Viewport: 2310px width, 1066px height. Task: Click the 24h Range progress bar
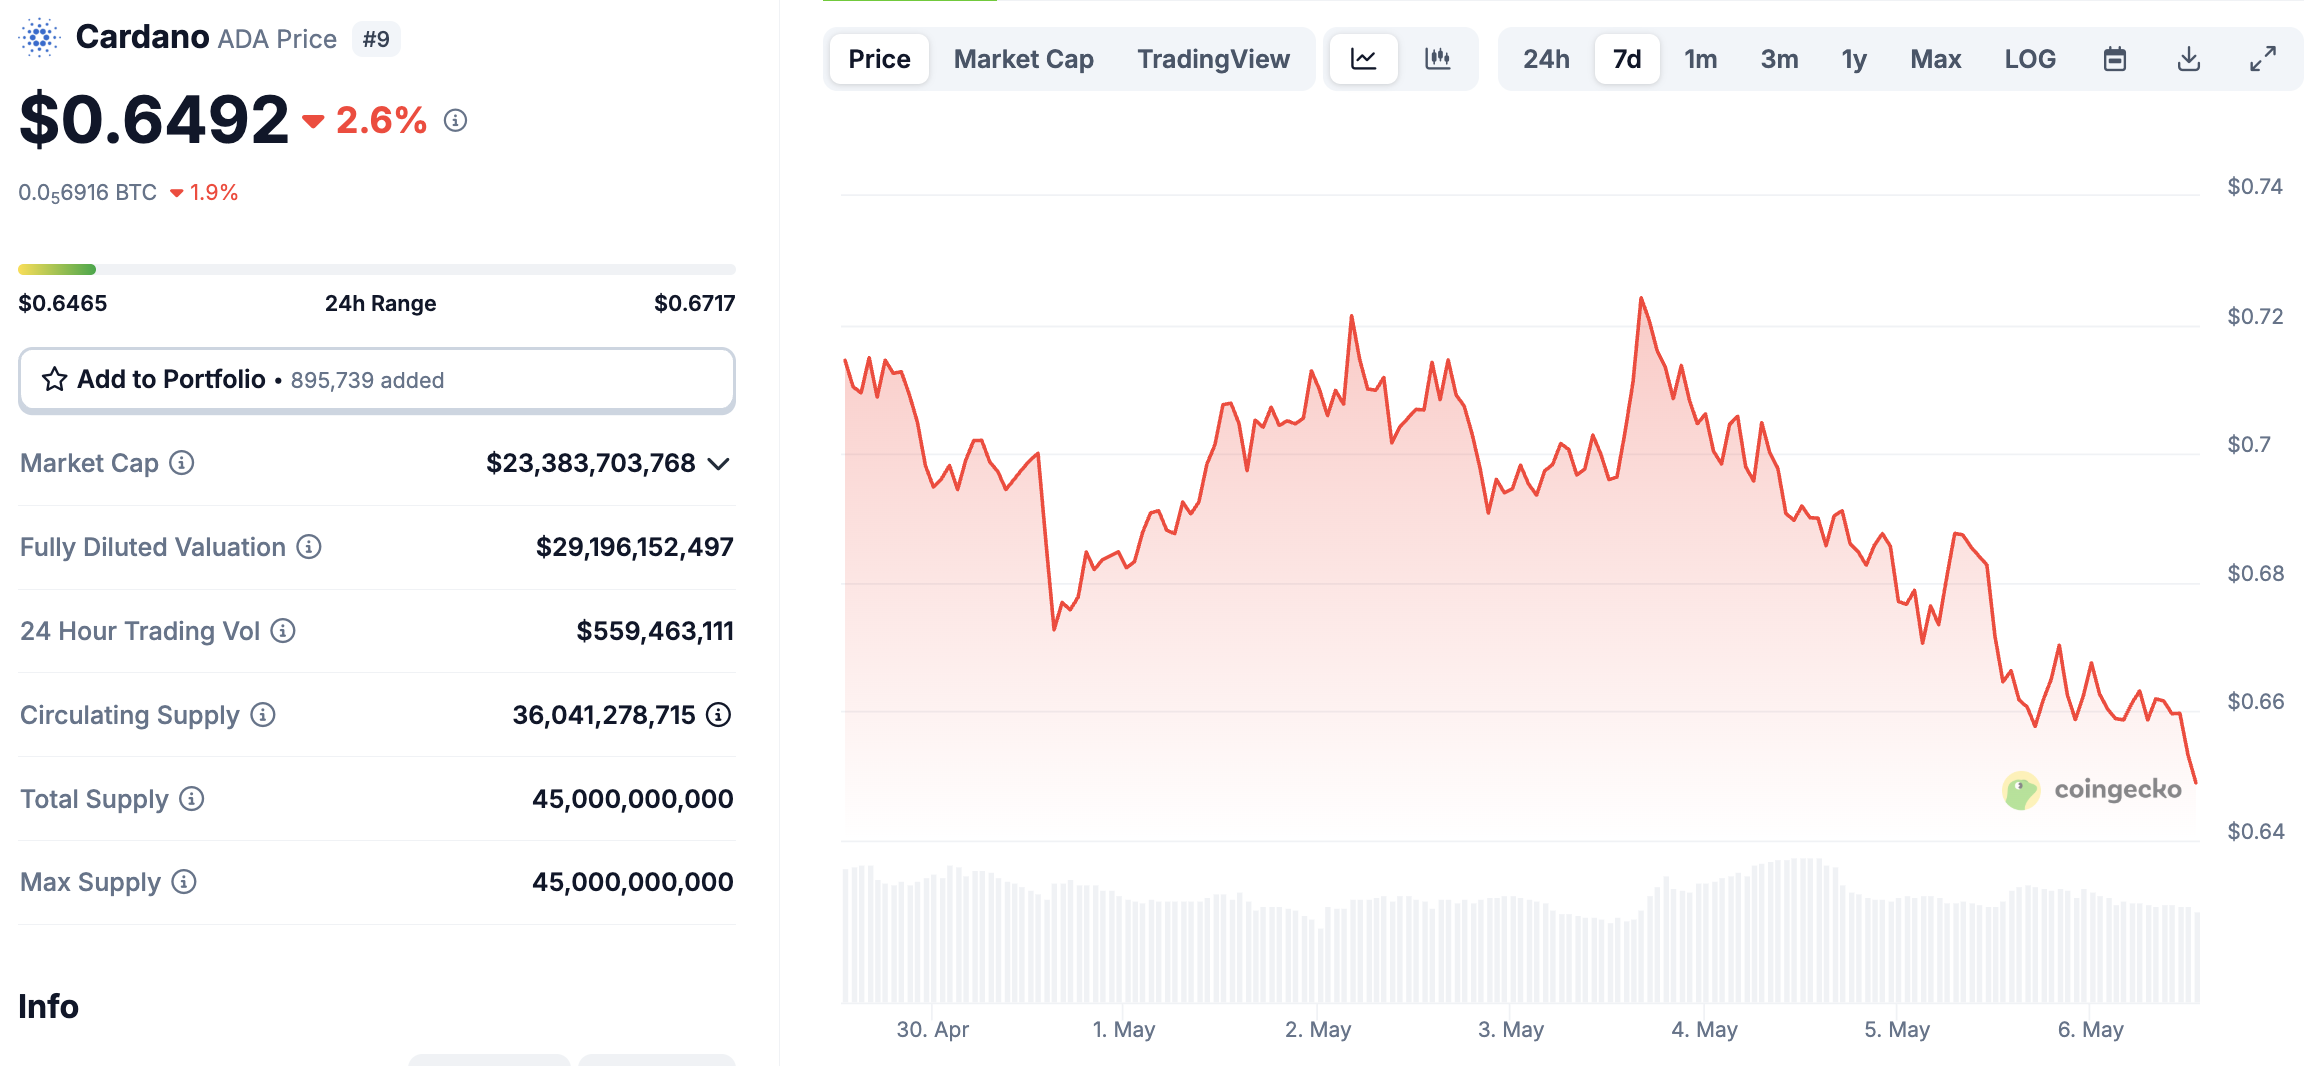pos(377,269)
